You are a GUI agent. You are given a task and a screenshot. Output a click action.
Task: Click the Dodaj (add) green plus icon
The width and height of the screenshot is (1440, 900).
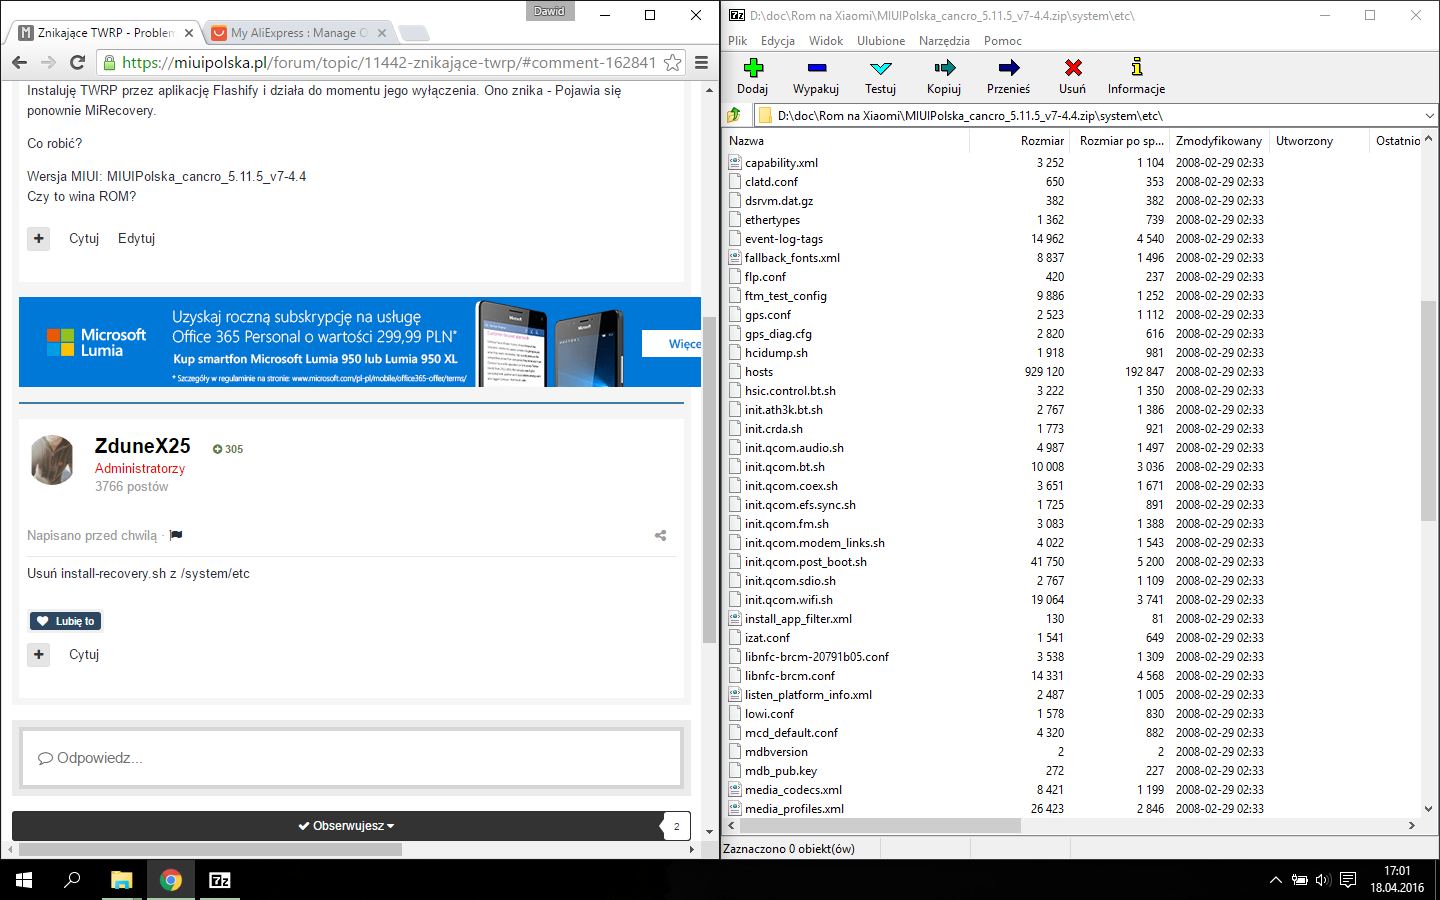(x=753, y=68)
